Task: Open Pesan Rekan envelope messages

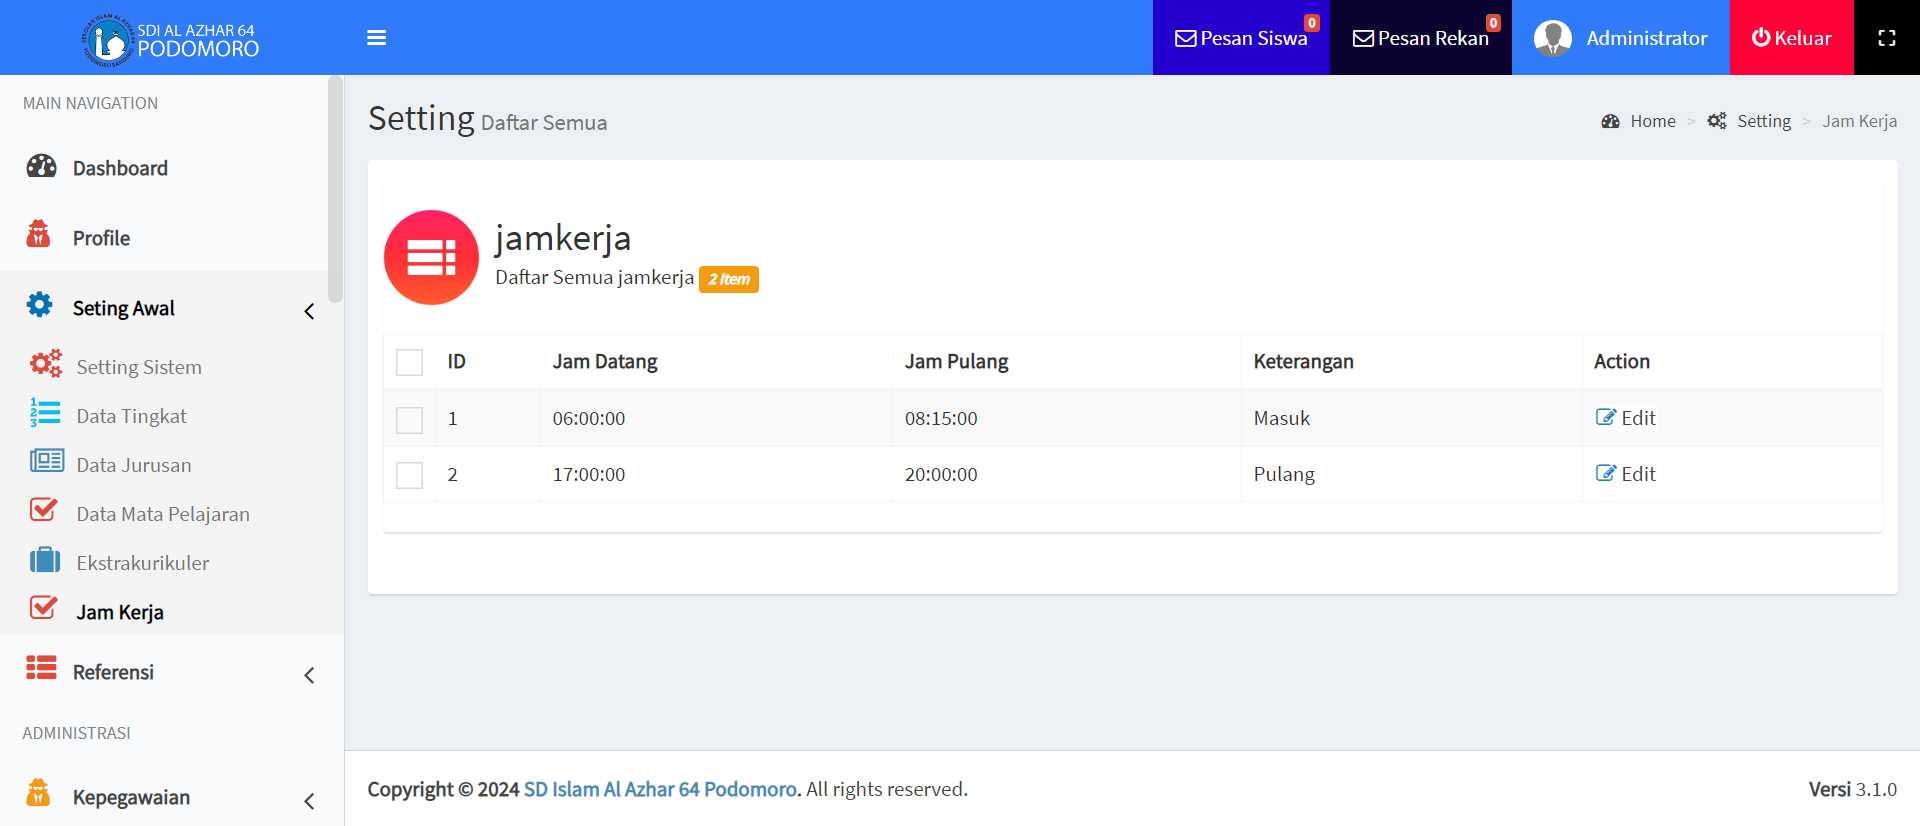Action: [x=1420, y=38]
